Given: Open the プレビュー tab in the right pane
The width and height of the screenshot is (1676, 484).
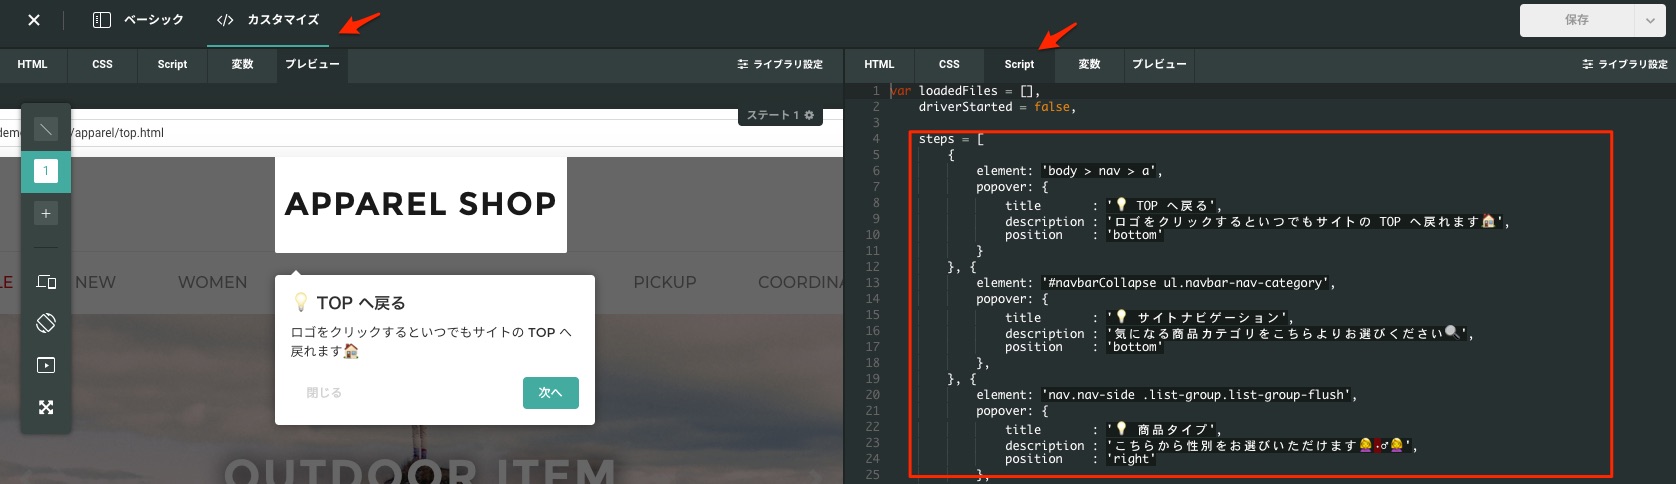Looking at the screenshot, I should 1159,64.
